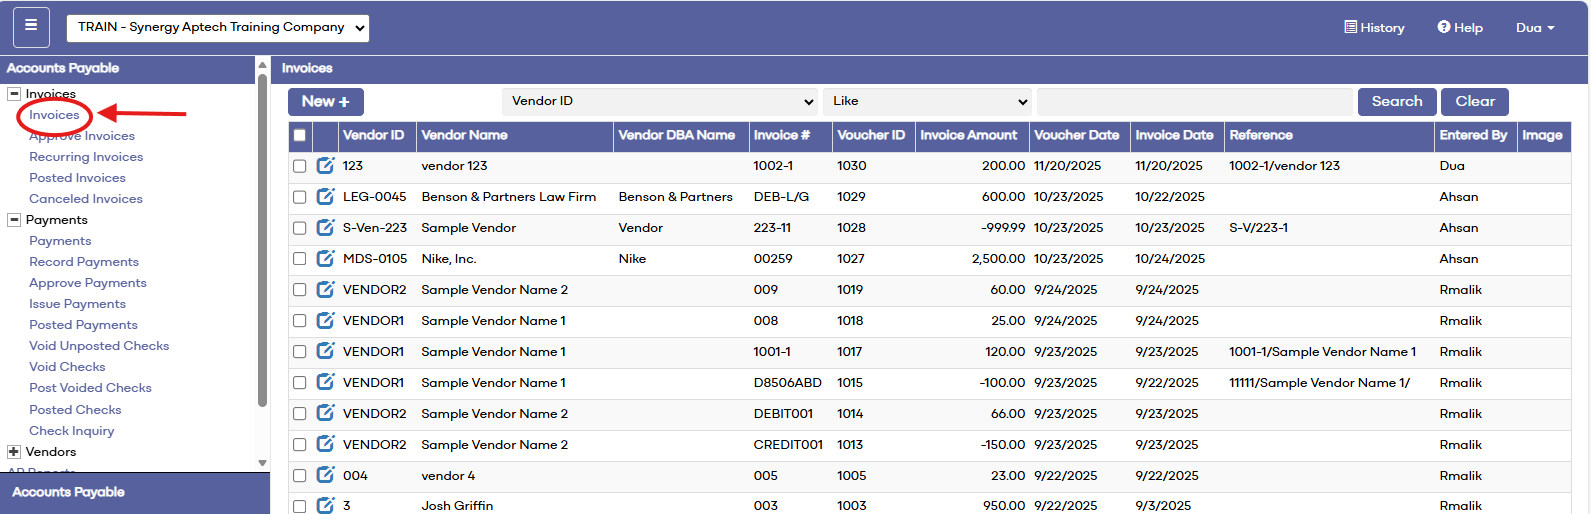The width and height of the screenshot is (1591, 514).
Task: Open Approve Payments in the sidebar
Action: pos(88,283)
